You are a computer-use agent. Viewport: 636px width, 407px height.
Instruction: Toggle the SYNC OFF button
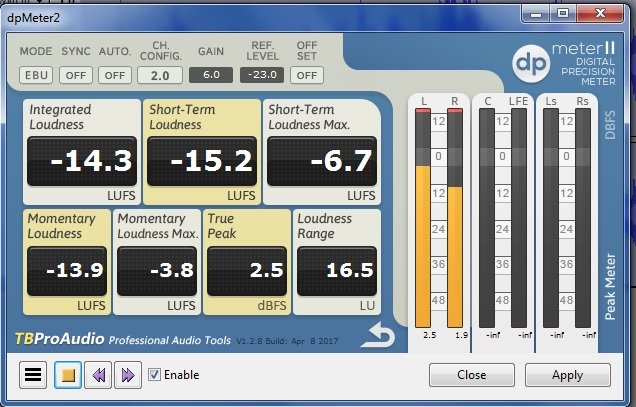tap(76, 75)
